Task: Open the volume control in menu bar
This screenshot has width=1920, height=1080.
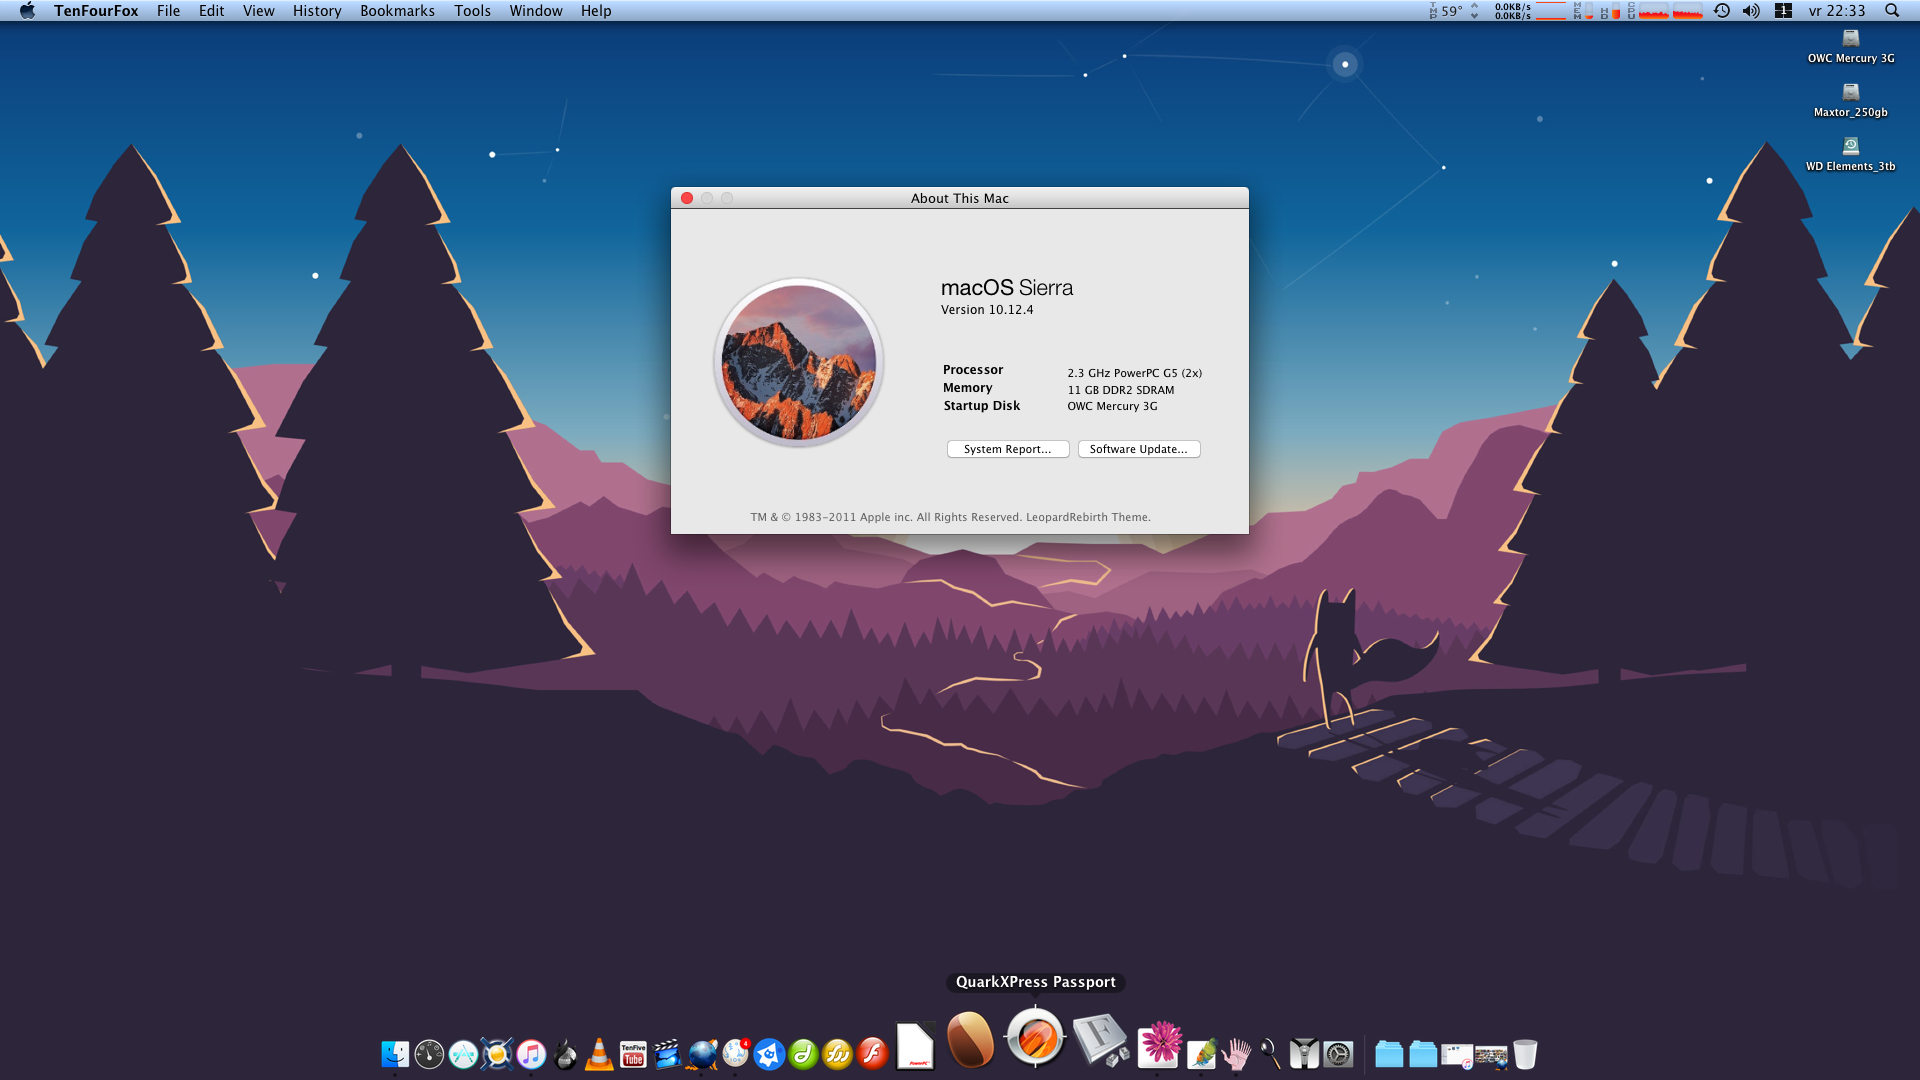Action: pyautogui.click(x=1751, y=11)
